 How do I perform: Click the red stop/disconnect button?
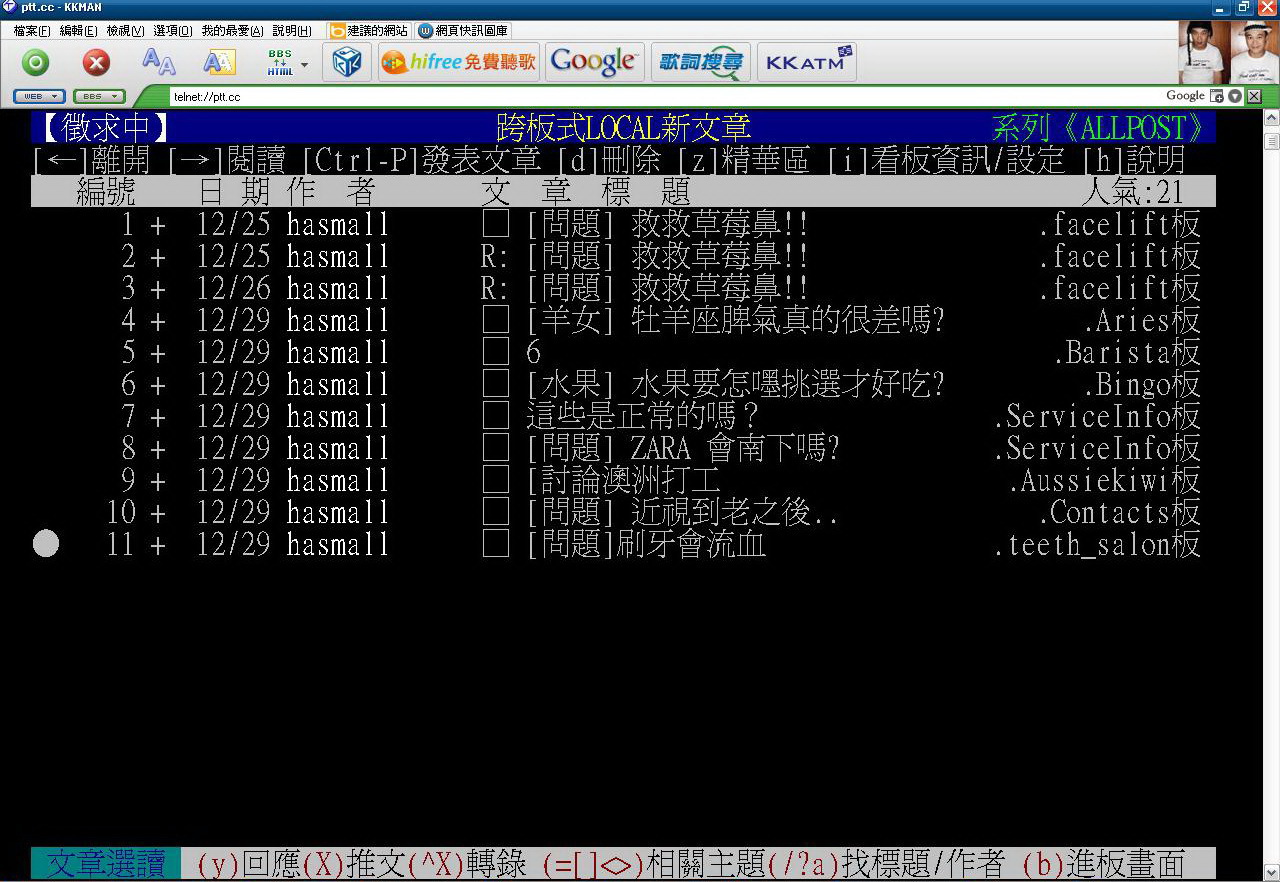coord(96,63)
